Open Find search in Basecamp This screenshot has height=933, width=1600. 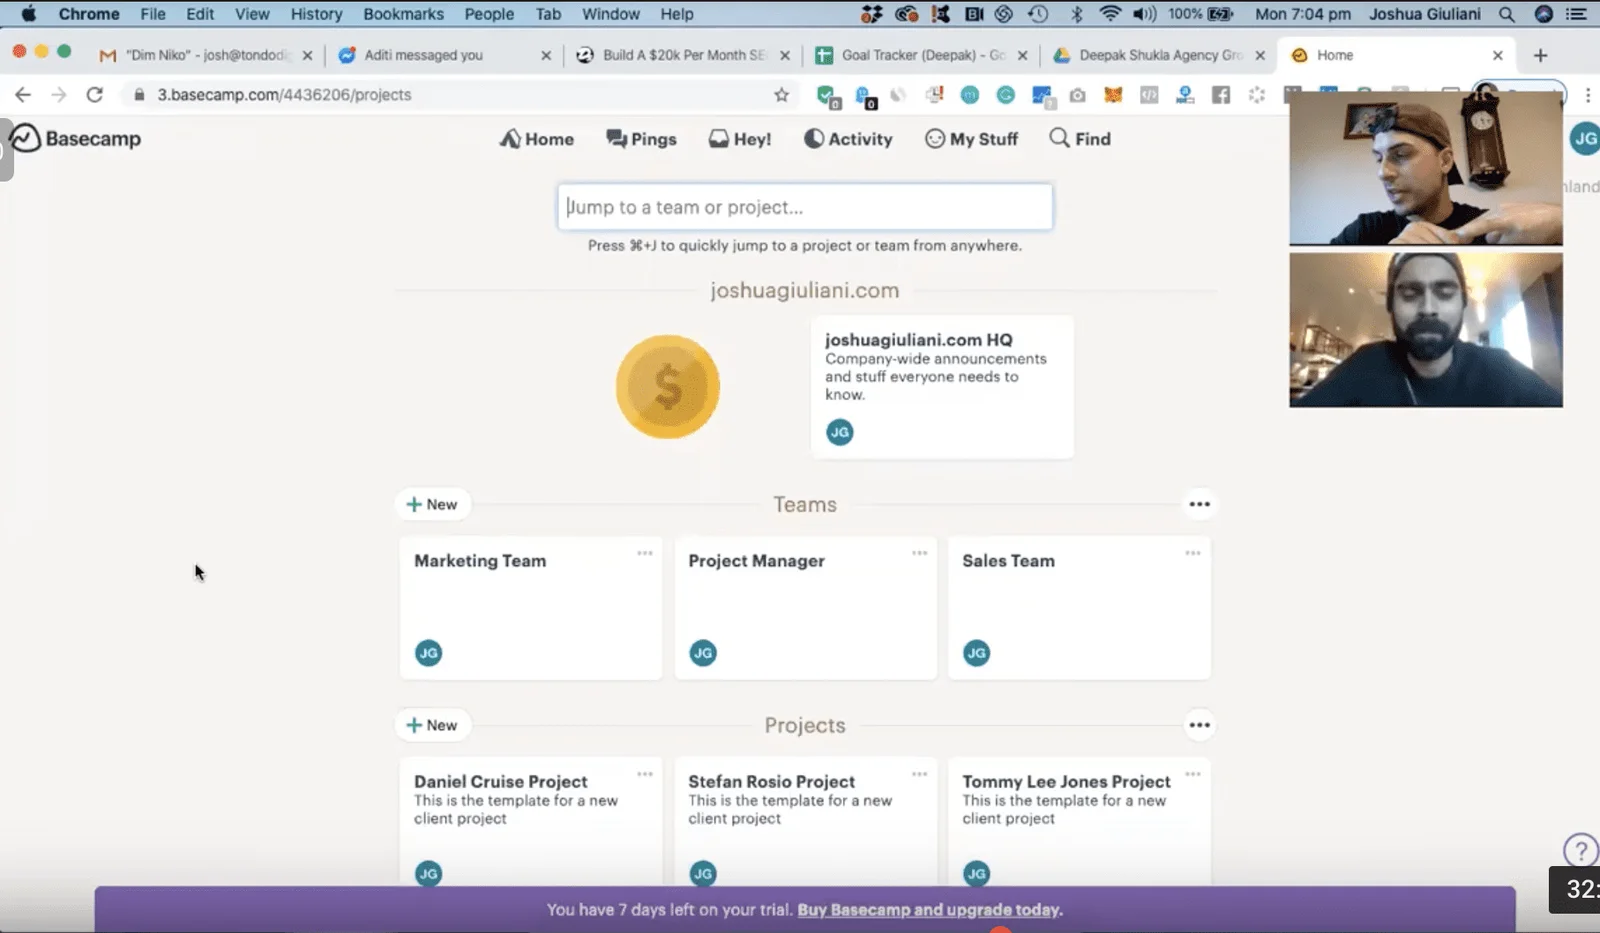[x=1080, y=139]
